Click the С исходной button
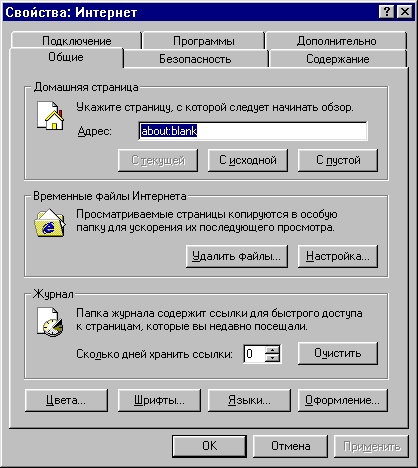The height and width of the screenshot is (468, 418). click(248, 160)
